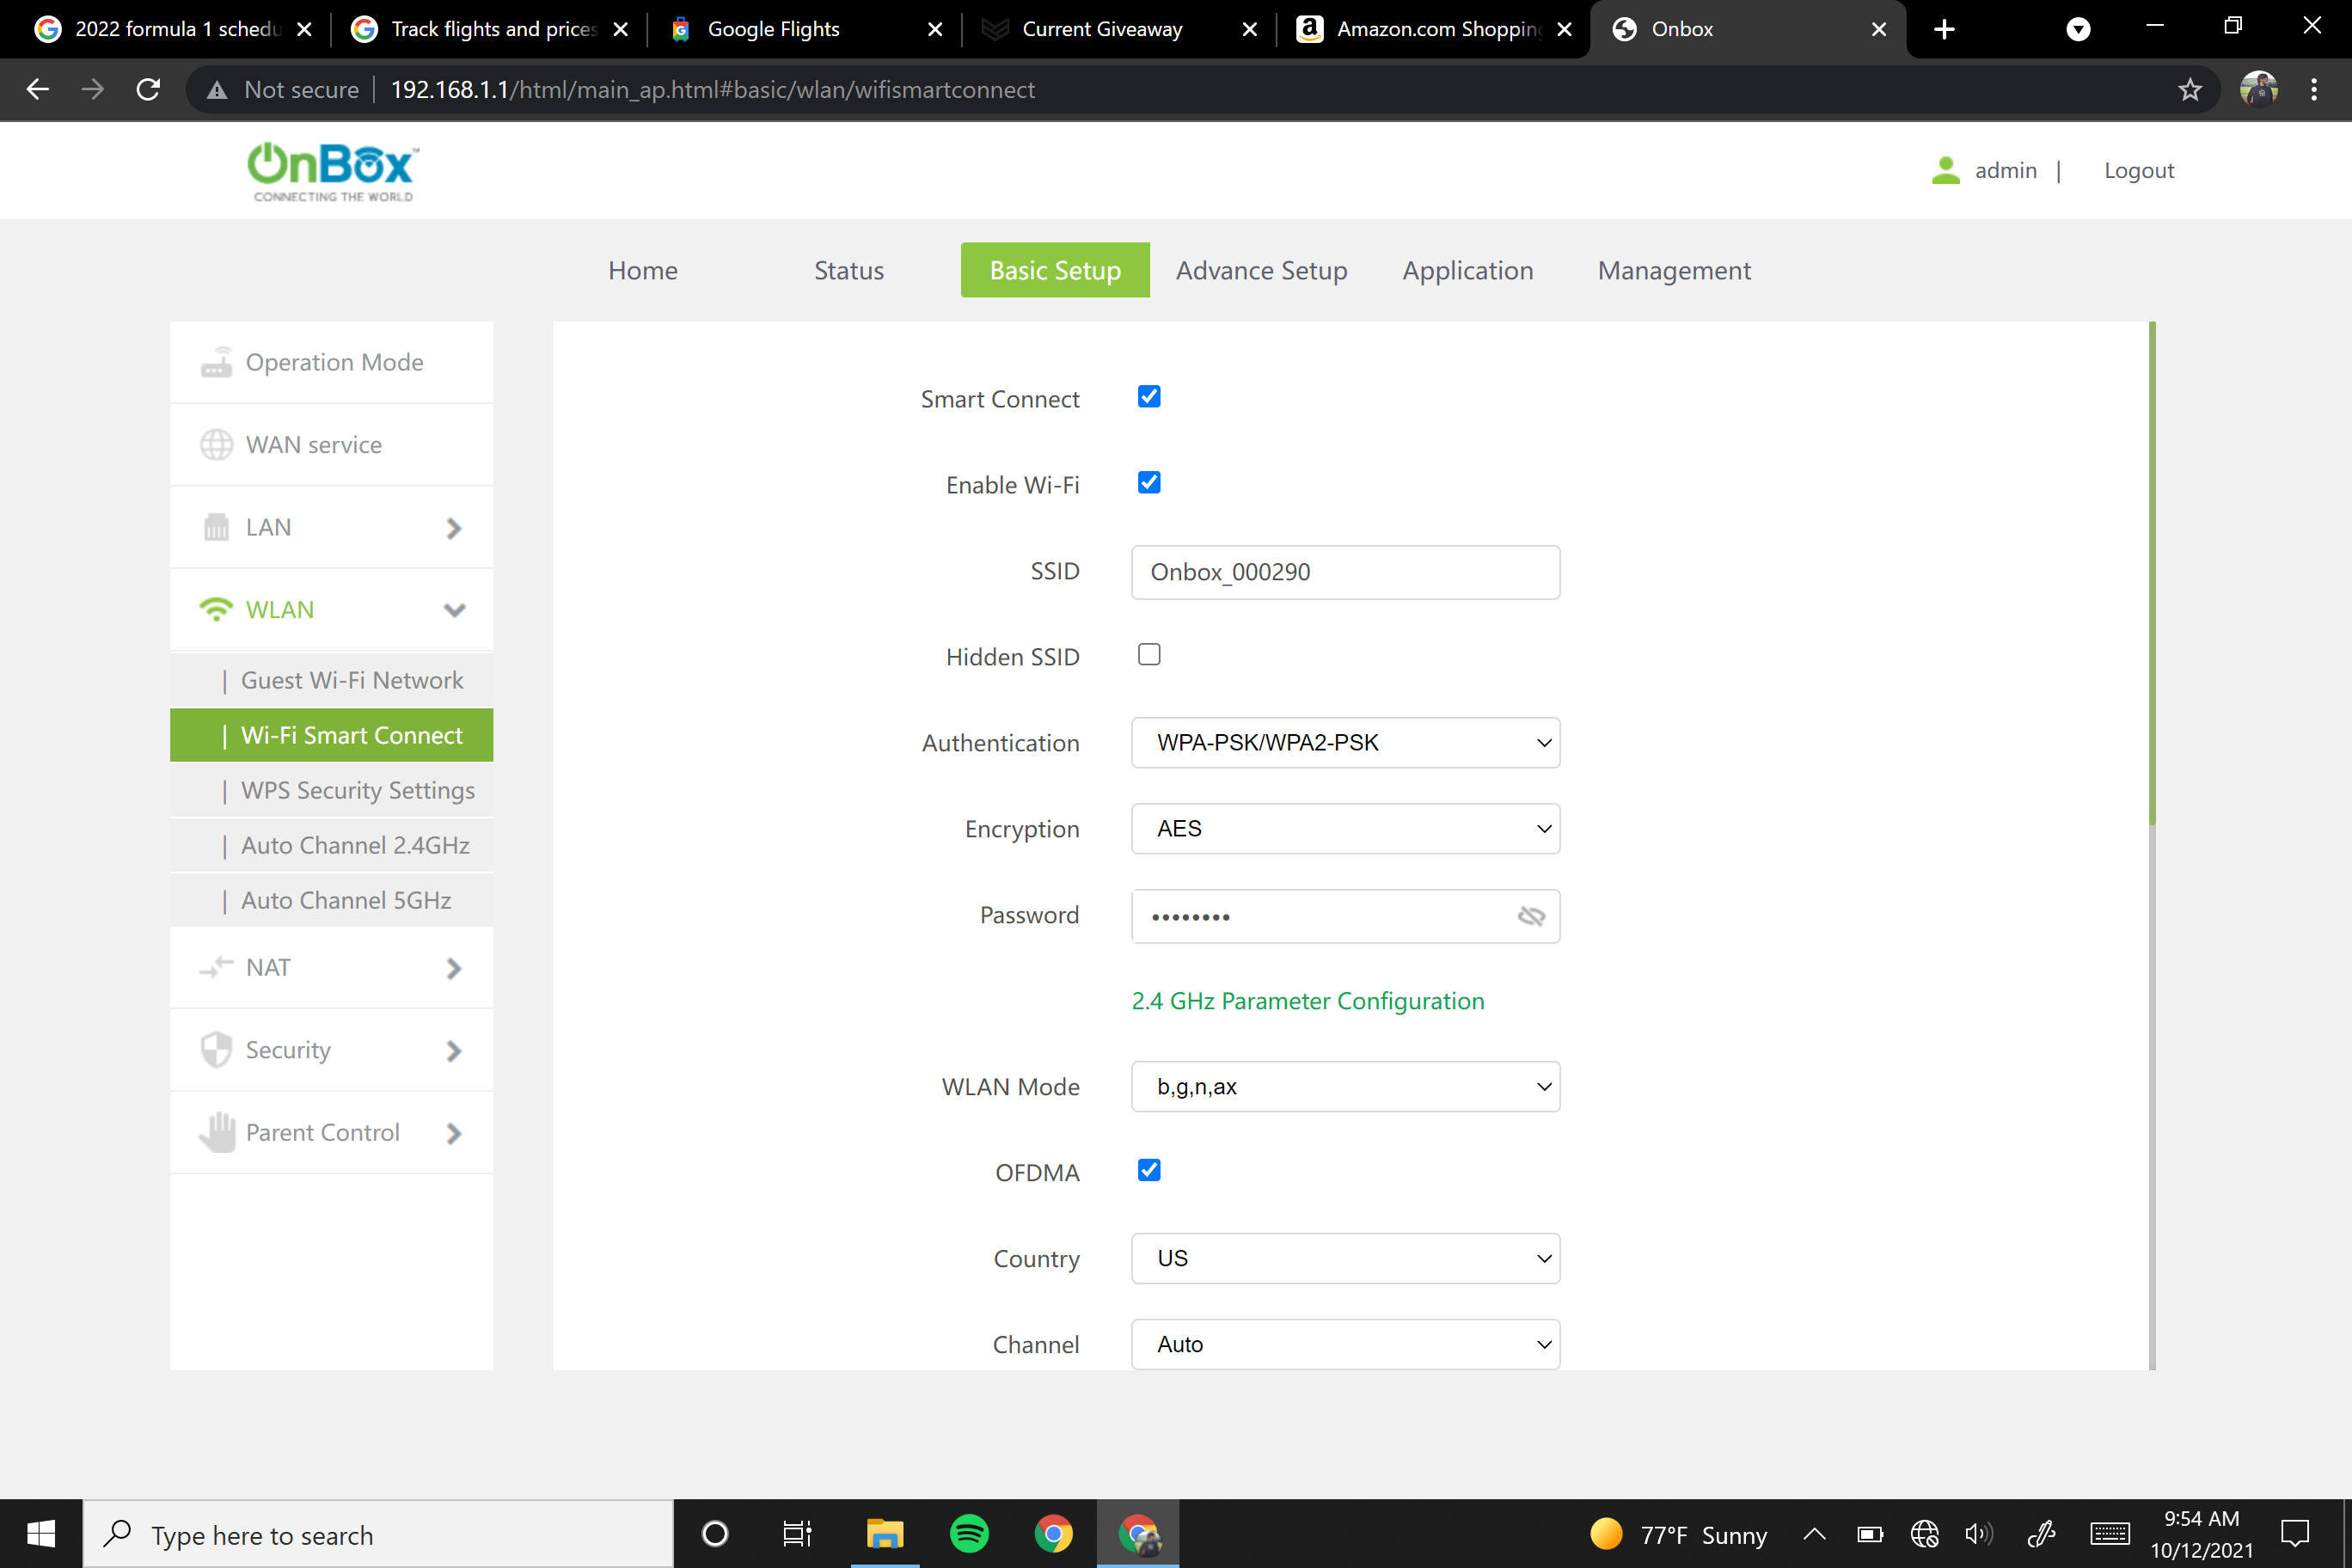This screenshot has height=1568, width=2352.
Task: Expand the NAT sidebar section
Action: pos(331,968)
